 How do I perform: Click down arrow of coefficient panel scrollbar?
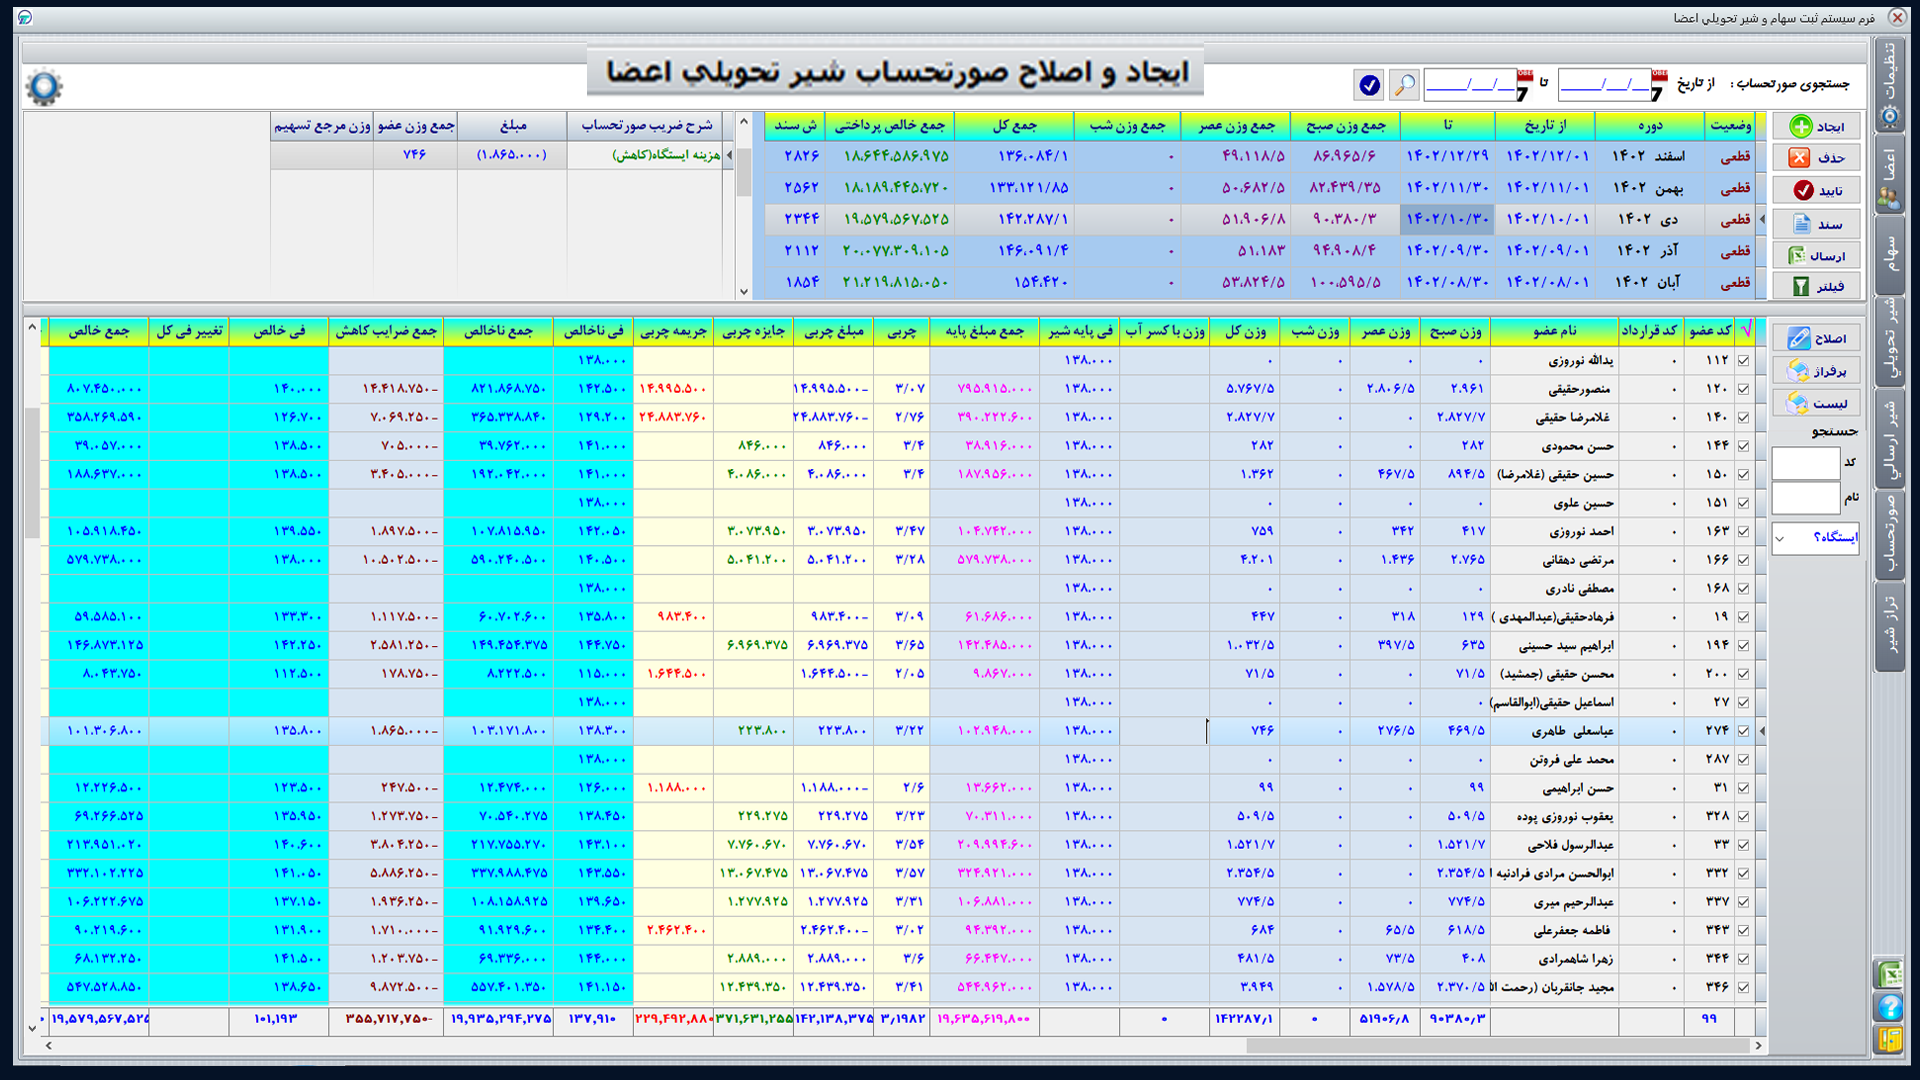point(743,292)
